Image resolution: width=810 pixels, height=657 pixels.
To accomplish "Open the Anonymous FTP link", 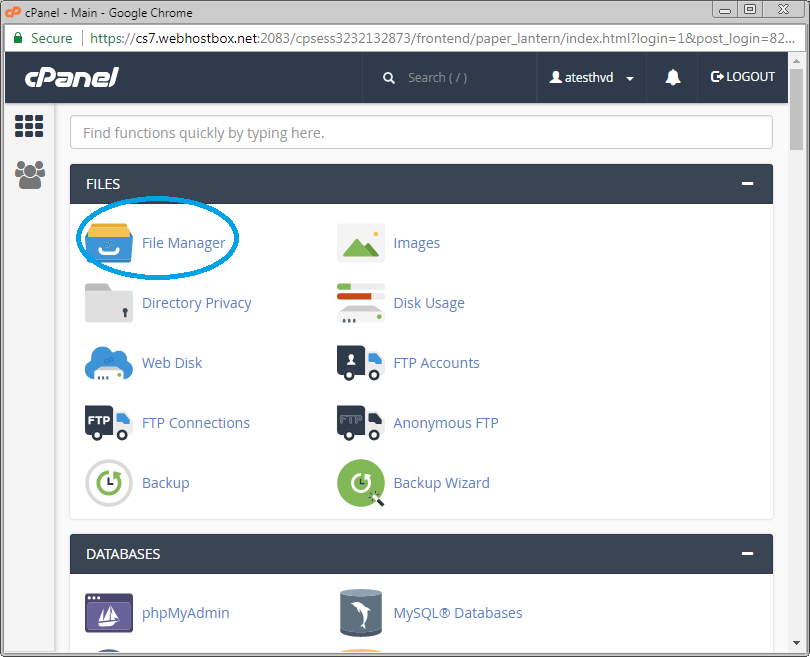I will click(x=446, y=423).
